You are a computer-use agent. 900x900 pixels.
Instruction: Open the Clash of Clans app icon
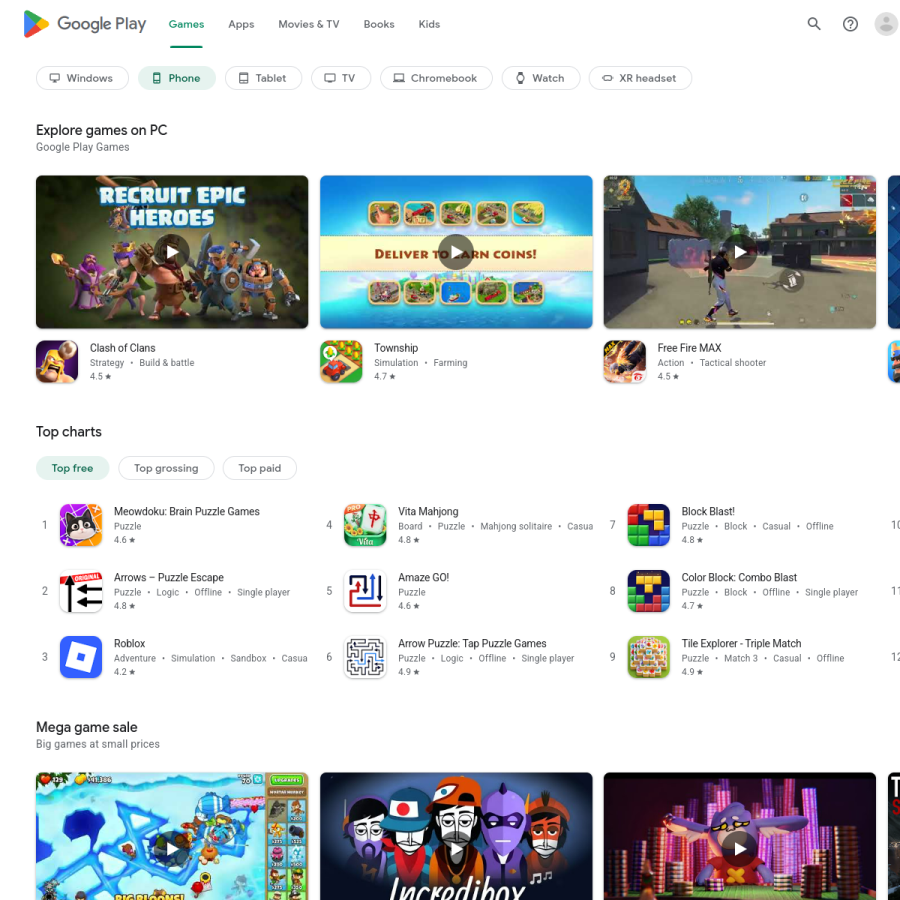pyautogui.click(x=57, y=362)
